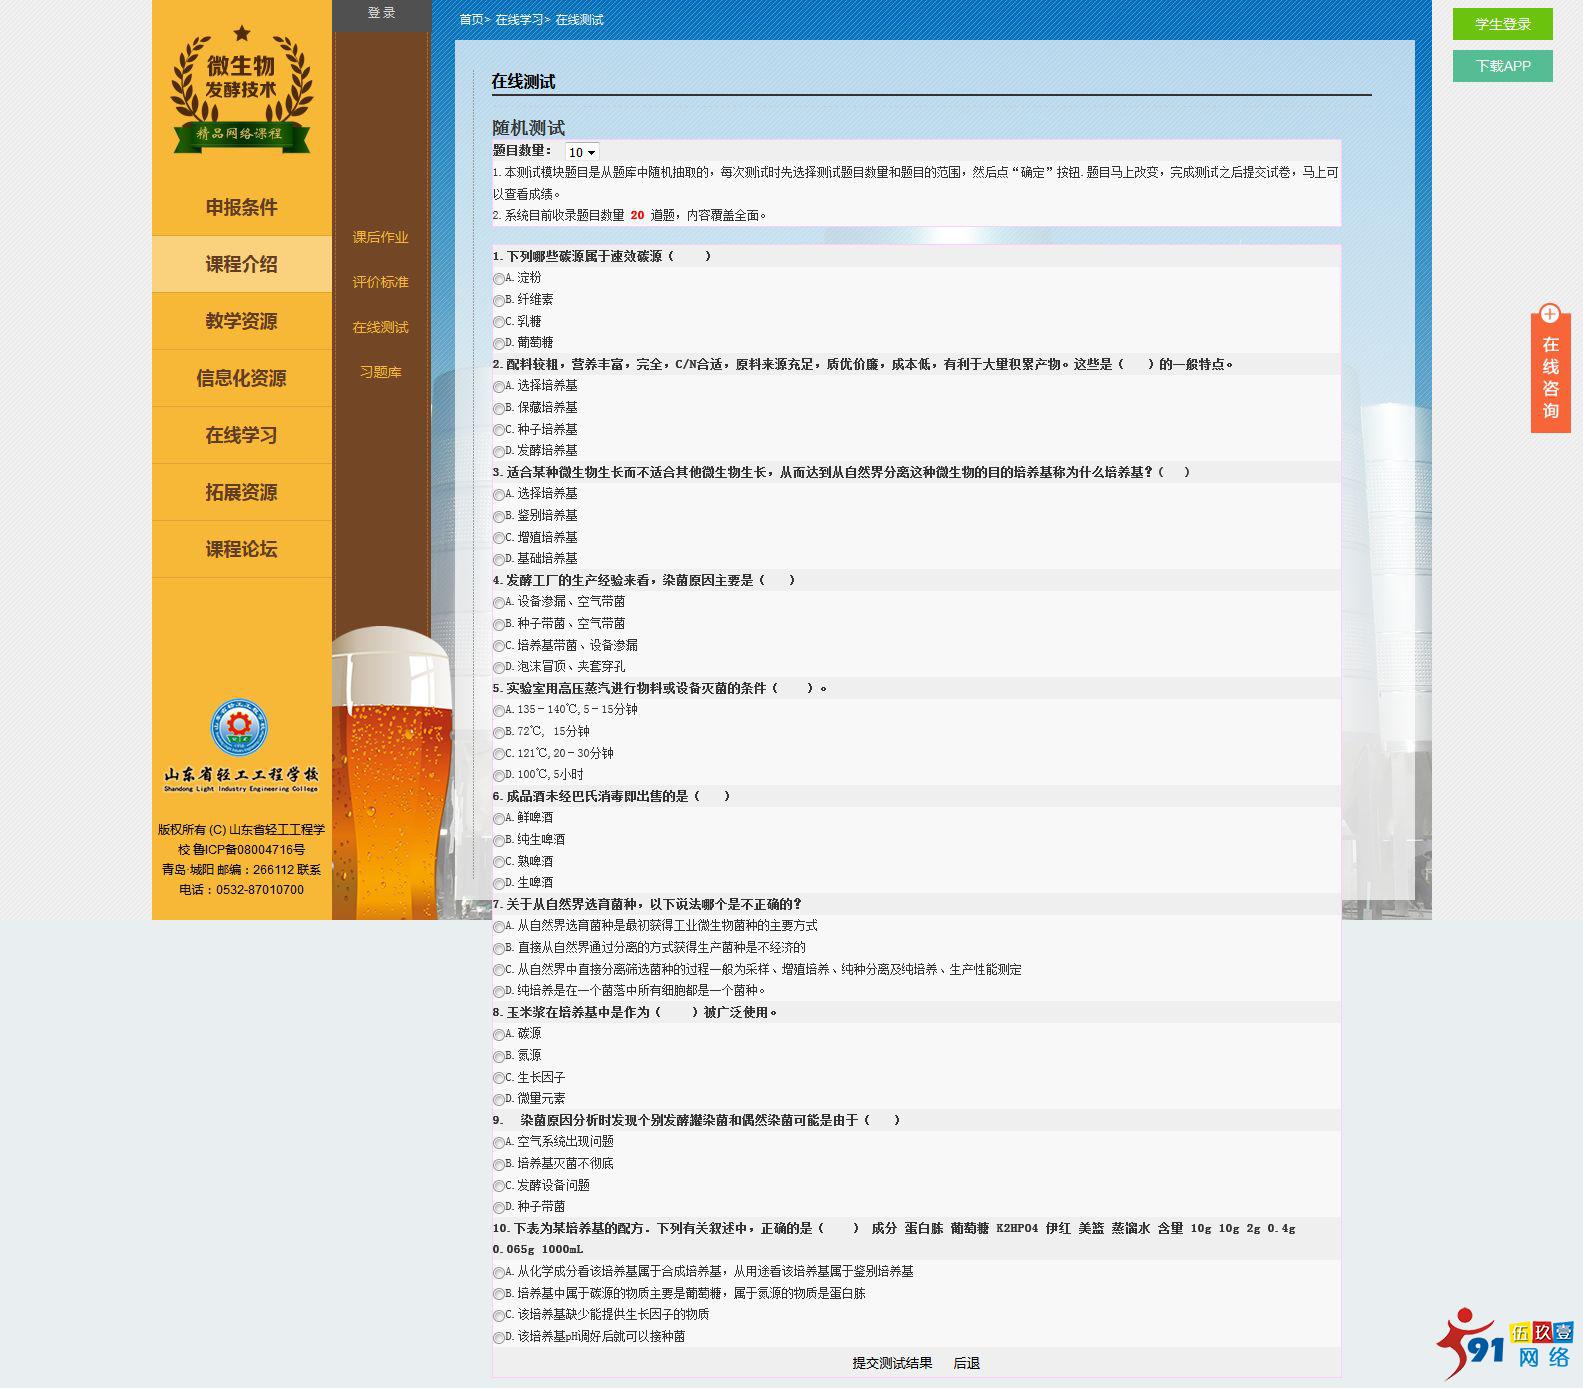1583x1388 pixels.
Task: Click the green 学生登录 button
Action: coord(1502,24)
